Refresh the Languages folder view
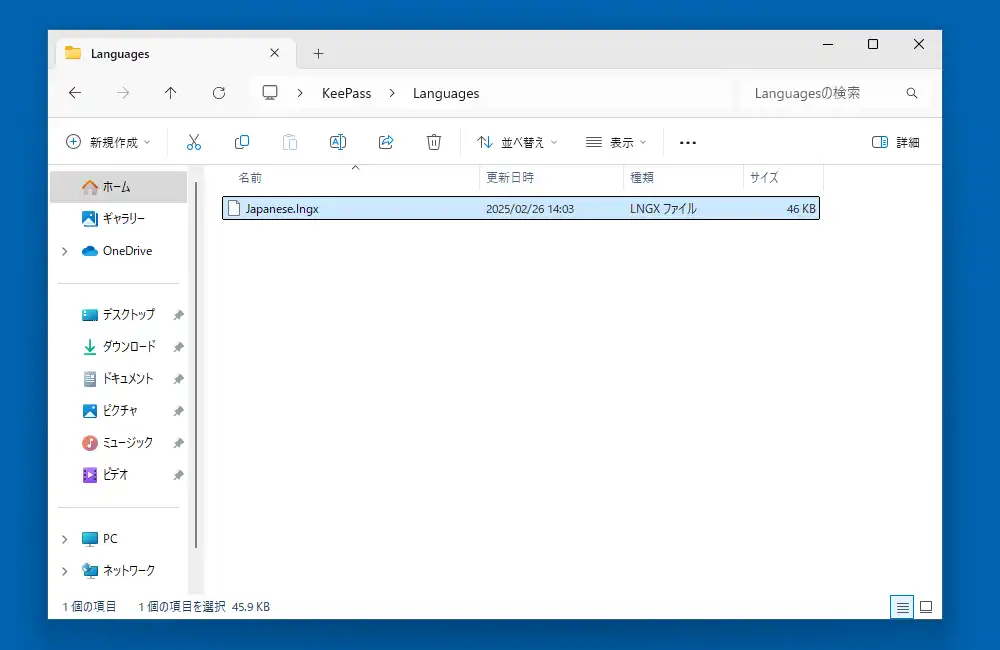1000x650 pixels. click(x=219, y=93)
